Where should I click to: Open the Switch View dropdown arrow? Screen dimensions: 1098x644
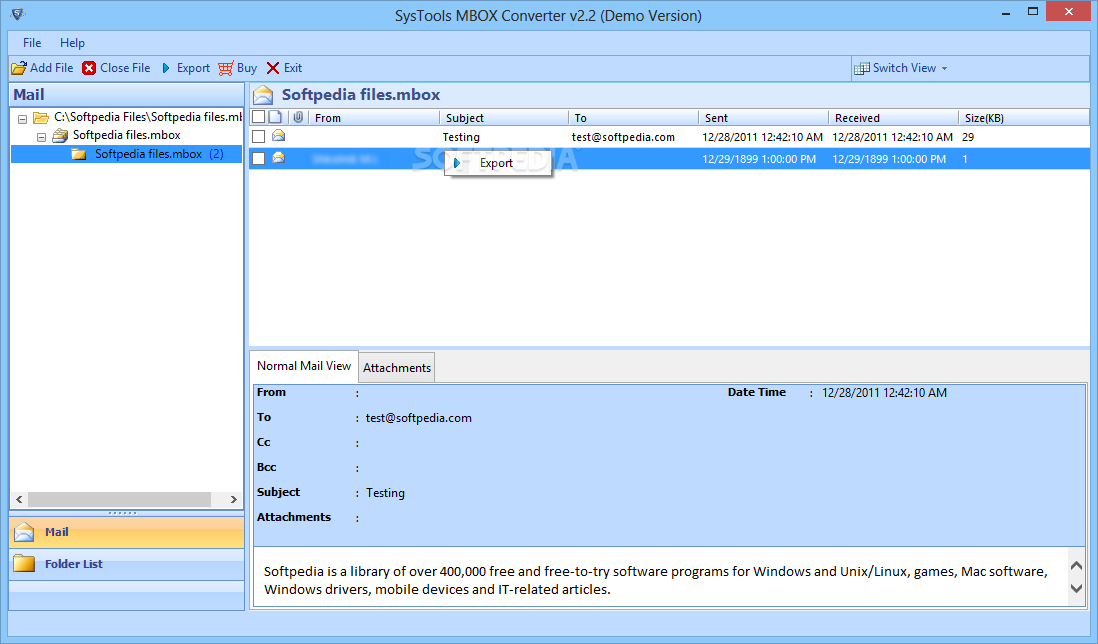click(x=945, y=69)
